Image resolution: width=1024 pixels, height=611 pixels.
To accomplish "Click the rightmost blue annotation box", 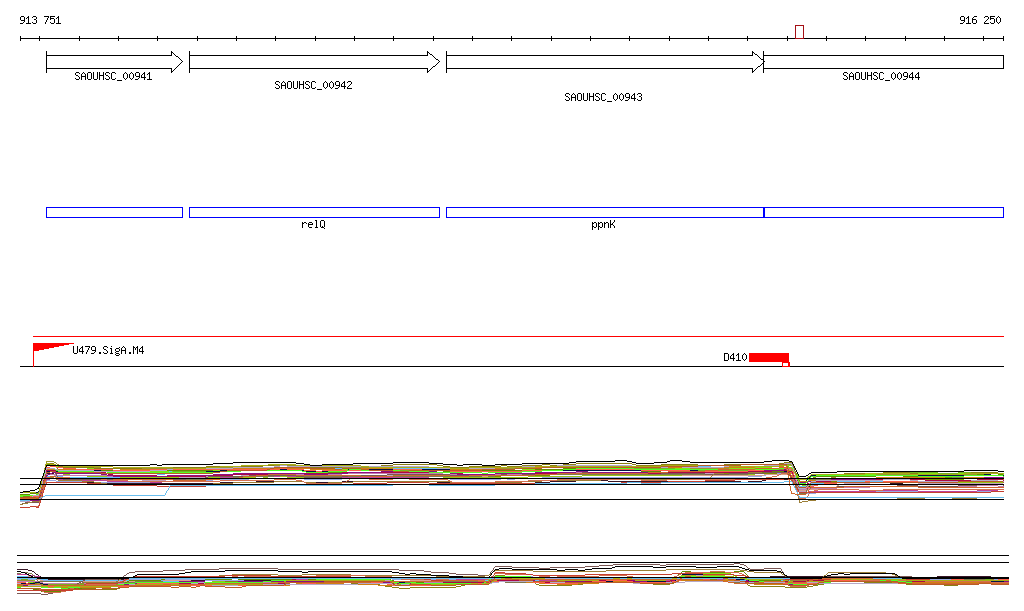I will point(883,212).
